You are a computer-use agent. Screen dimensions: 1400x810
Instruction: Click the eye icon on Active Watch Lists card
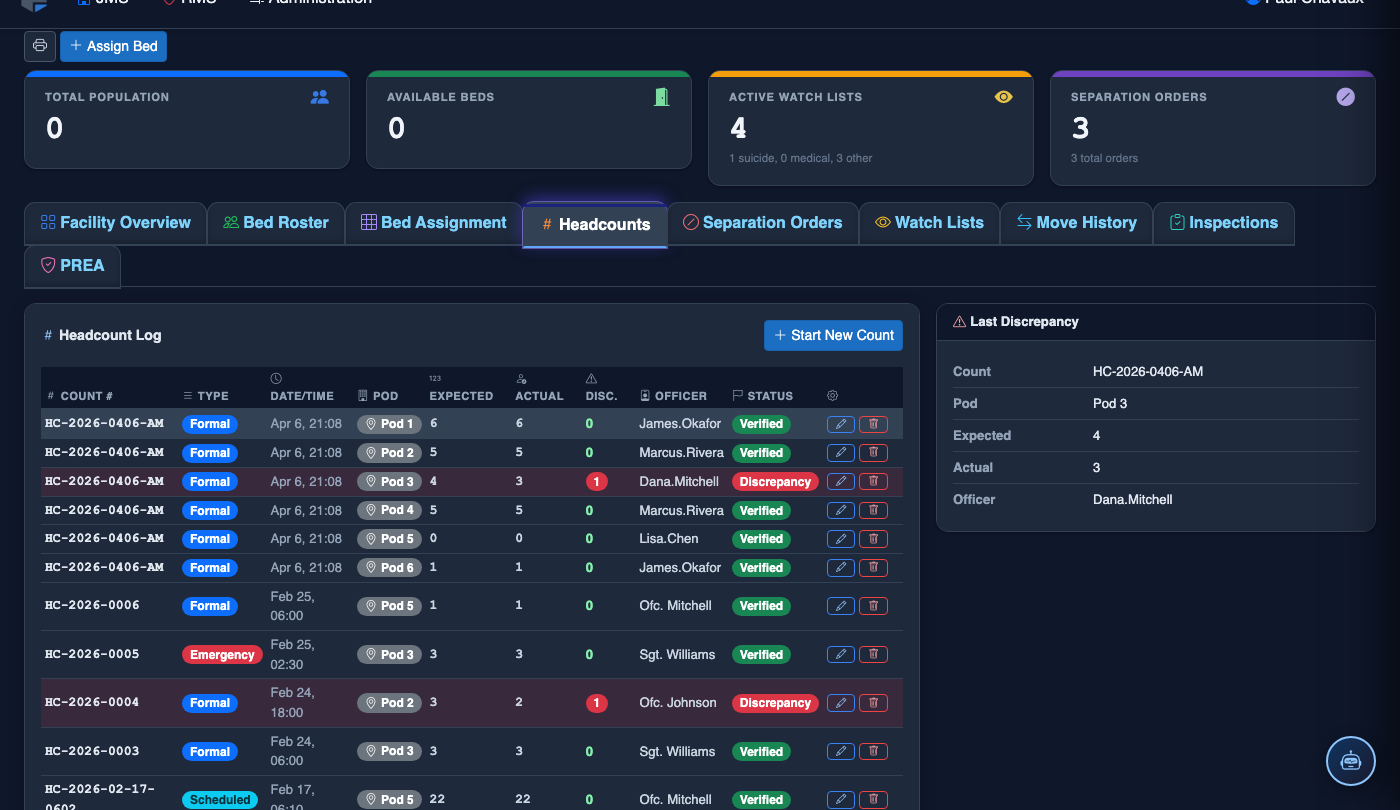[1004, 97]
